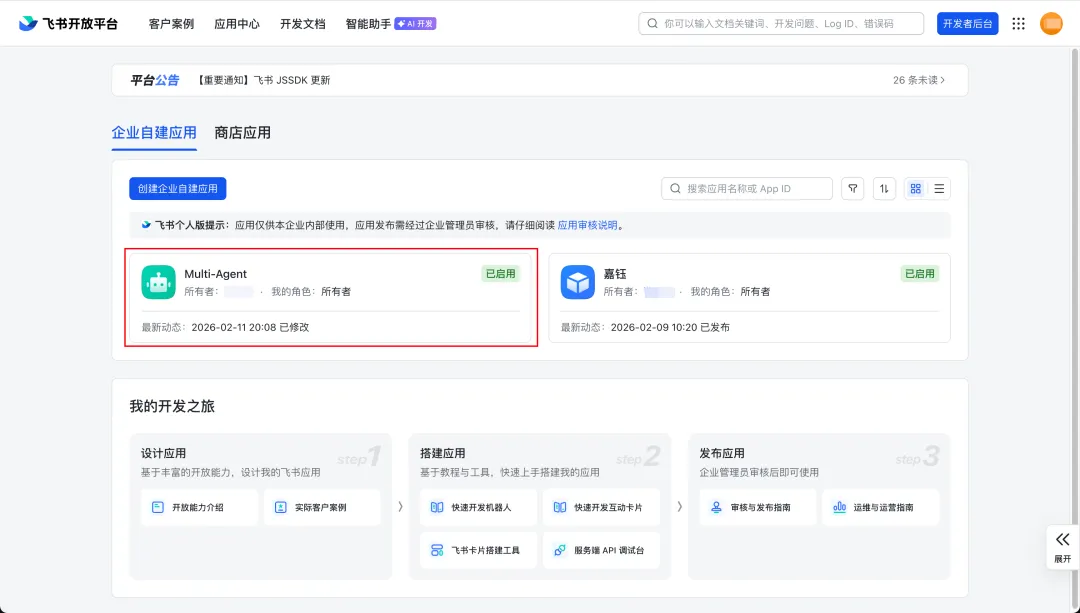The height and width of the screenshot is (613, 1080).
Task: Click the 搭建应用 step heading
Action: pyautogui.click(x=443, y=453)
